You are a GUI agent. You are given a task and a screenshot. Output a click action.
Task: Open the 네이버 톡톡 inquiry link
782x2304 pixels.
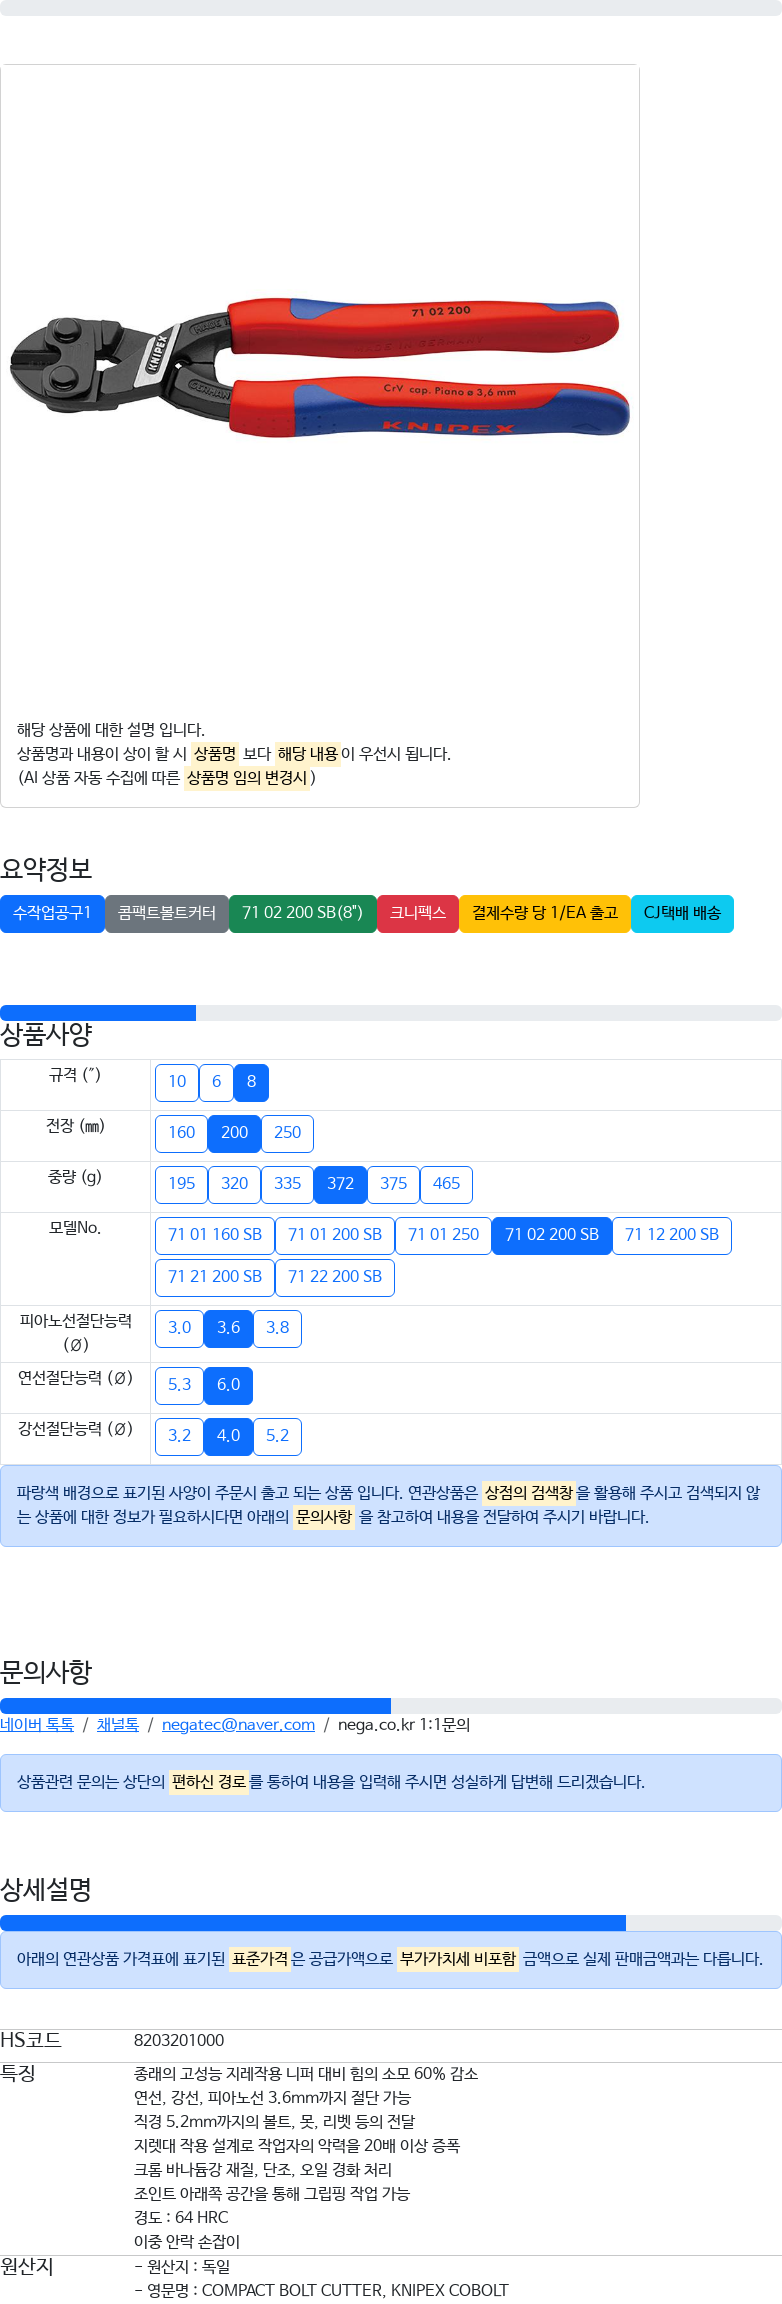[37, 1725]
